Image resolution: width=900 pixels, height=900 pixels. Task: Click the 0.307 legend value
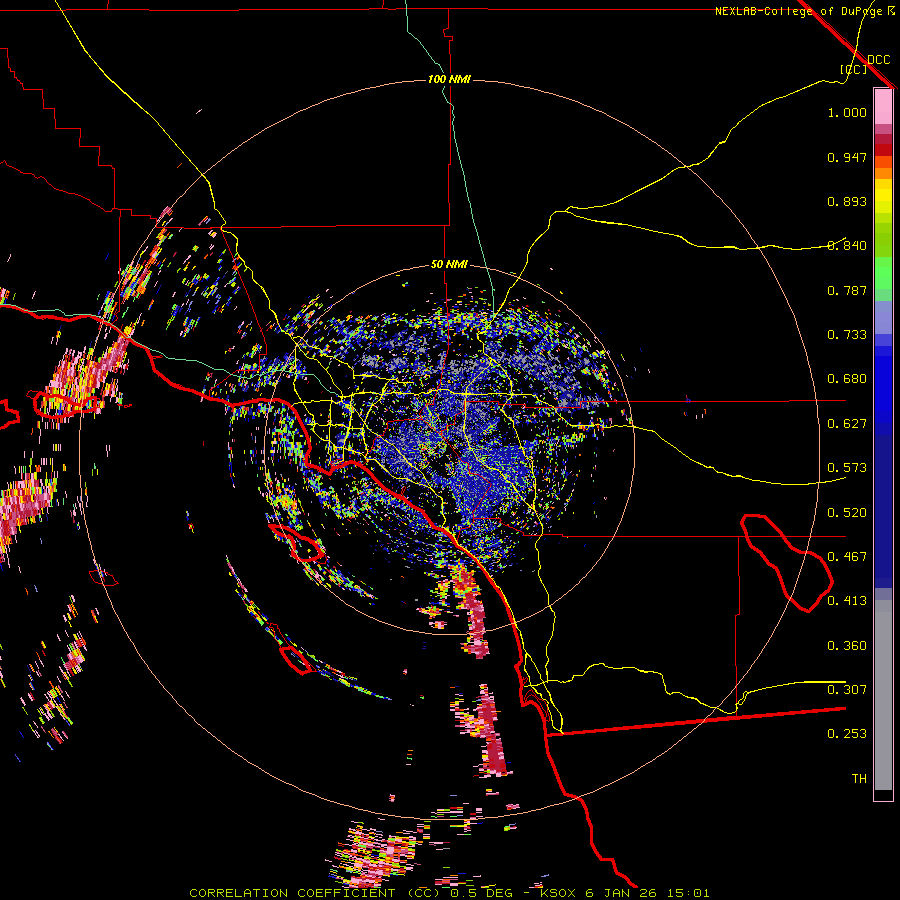847,690
